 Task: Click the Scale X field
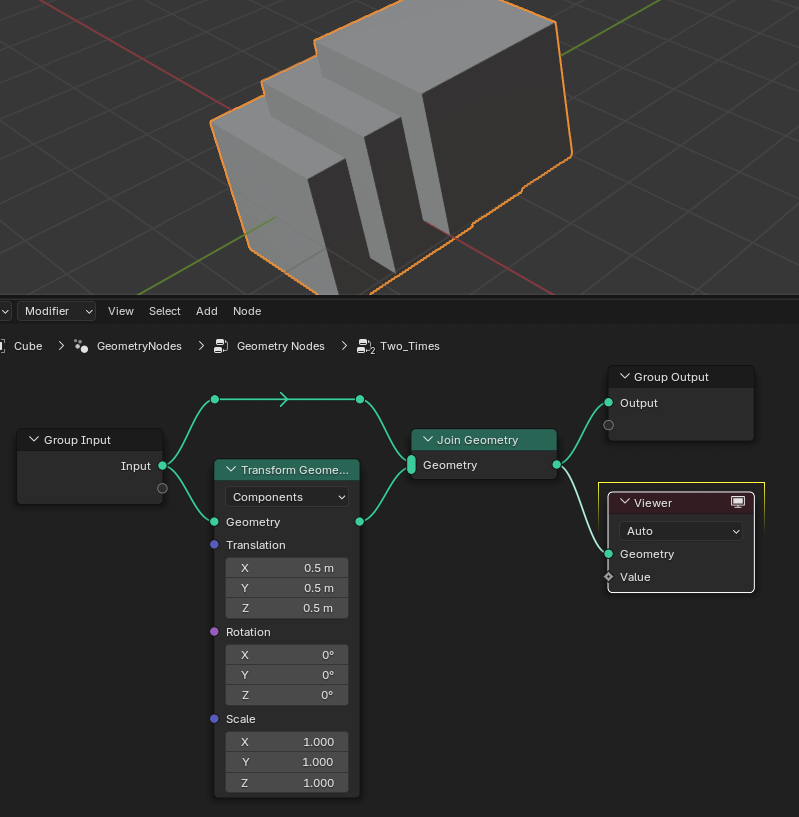287,742
